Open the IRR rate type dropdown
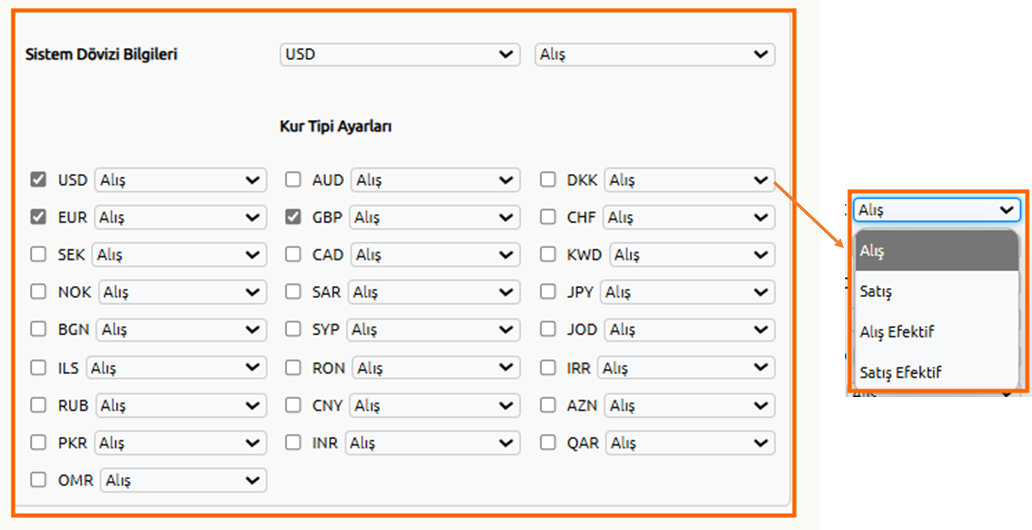 tap(686, 368)
